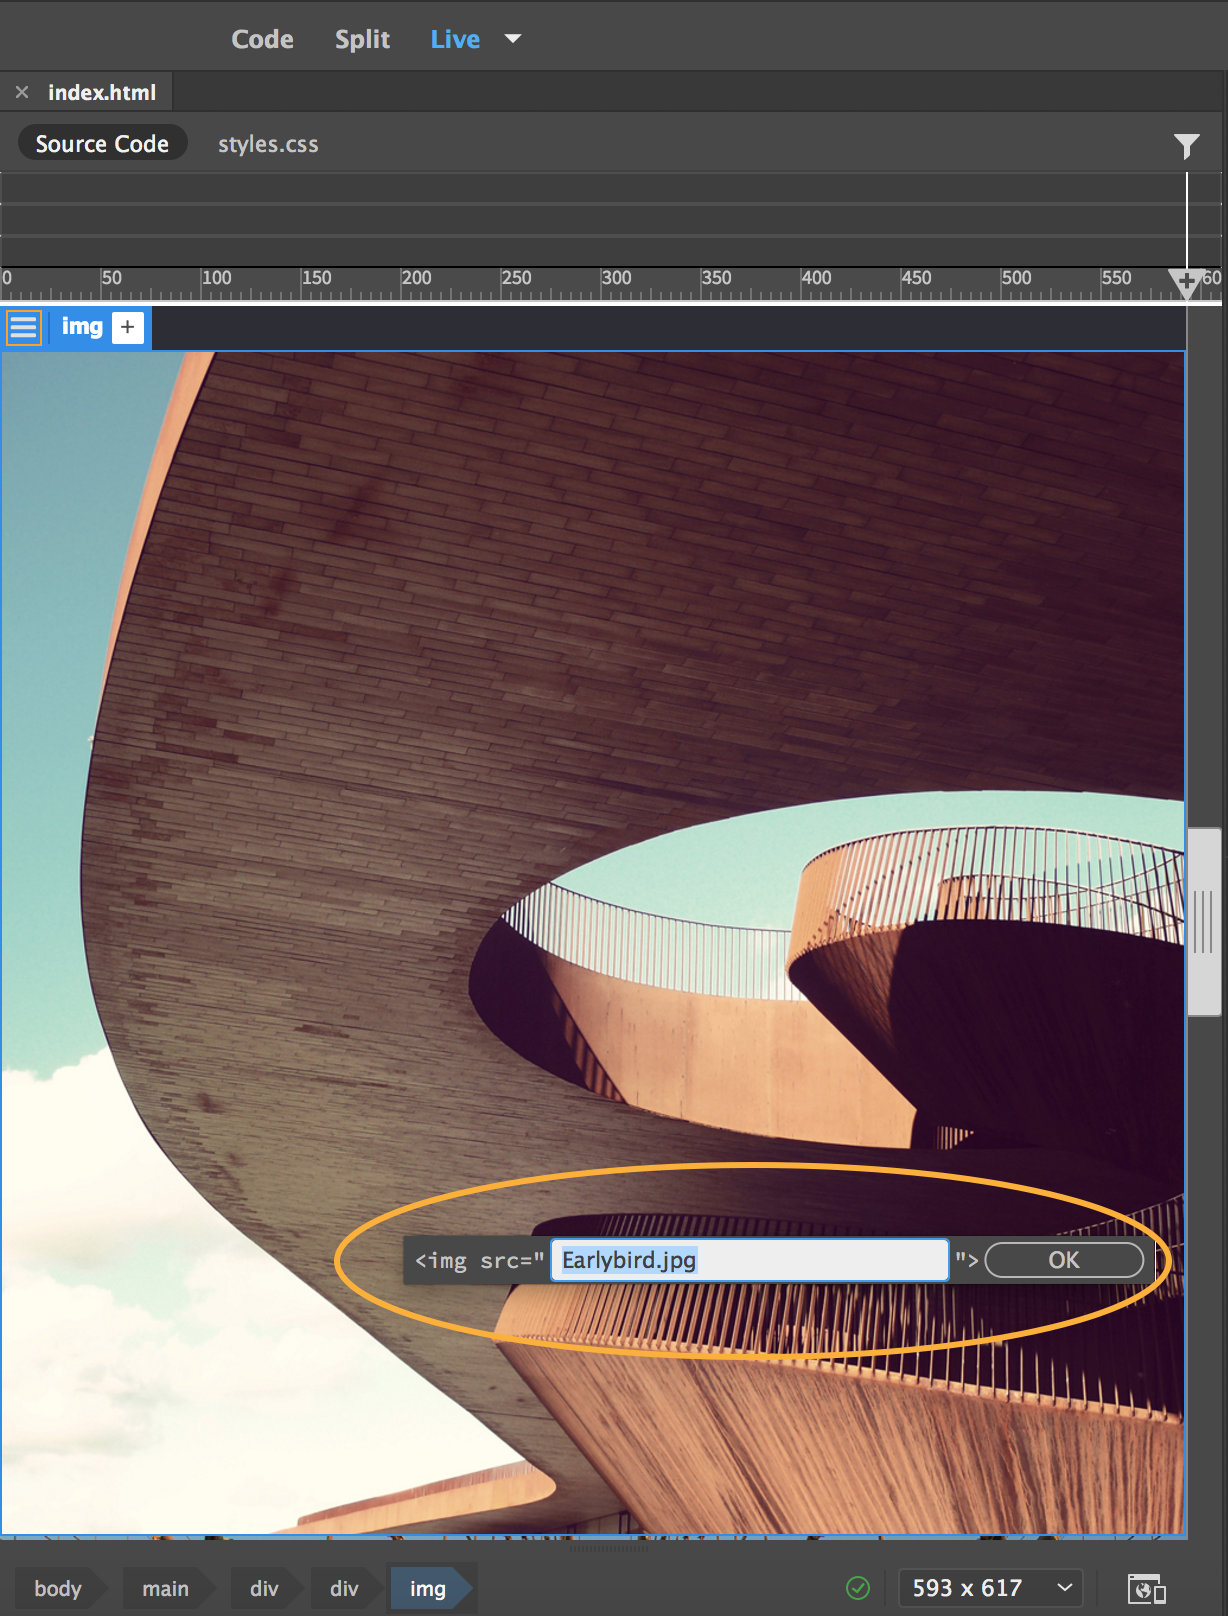1228x1616 pixels.
Task: Click the filter related files icon
Action: coord(1186,146)
